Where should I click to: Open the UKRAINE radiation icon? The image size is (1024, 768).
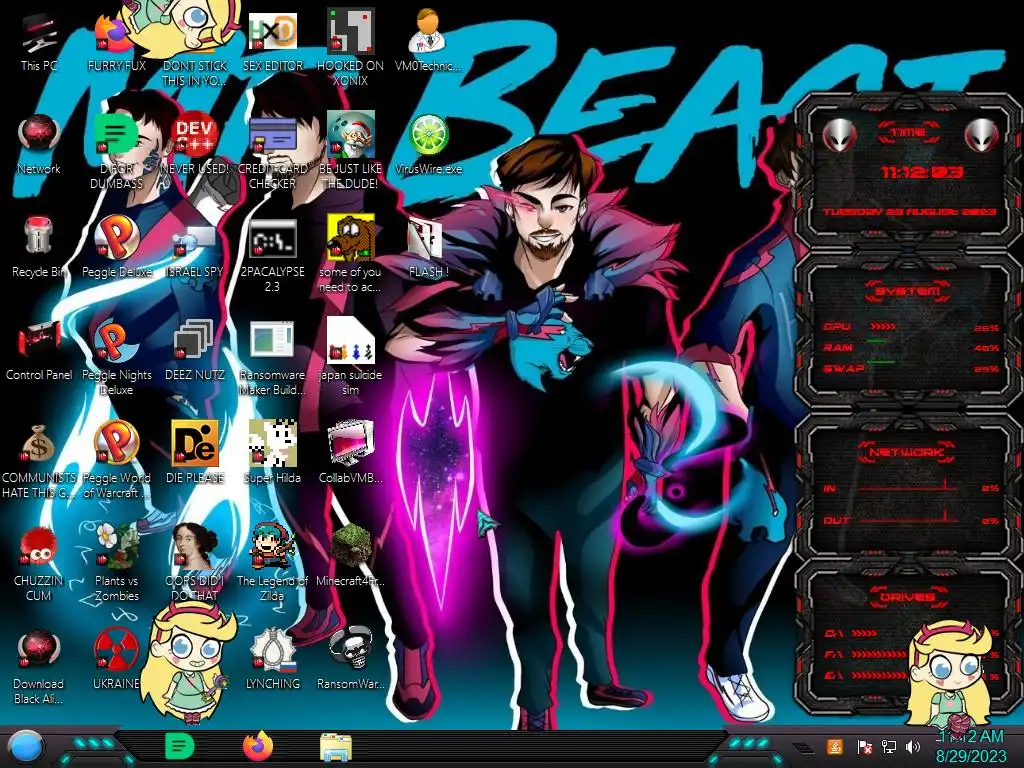click(x=116, y=649)
